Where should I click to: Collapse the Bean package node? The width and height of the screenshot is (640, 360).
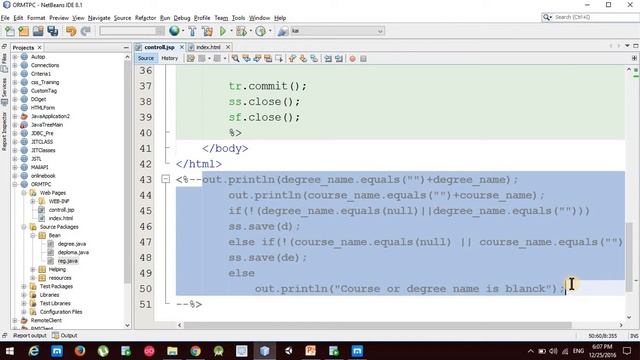tap(33, 236)
